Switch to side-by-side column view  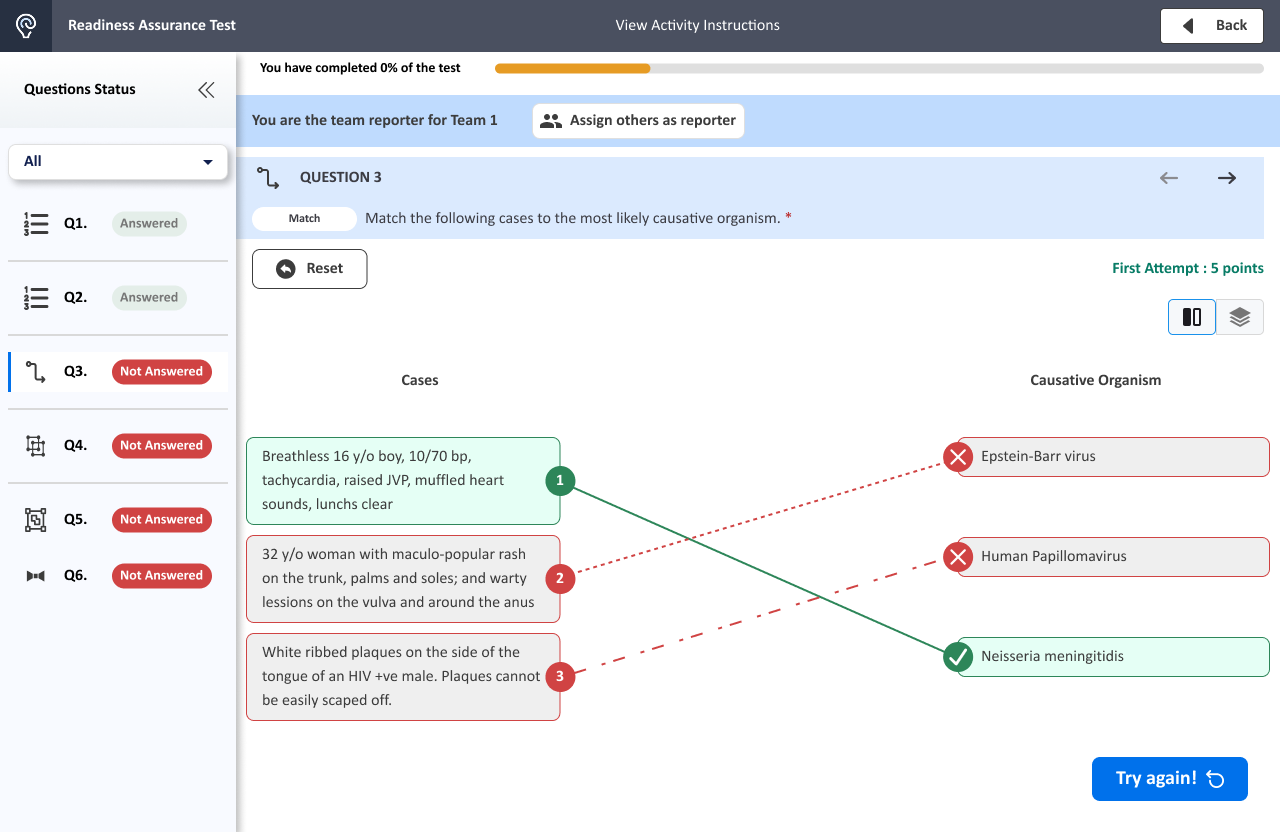(1192, 317)
